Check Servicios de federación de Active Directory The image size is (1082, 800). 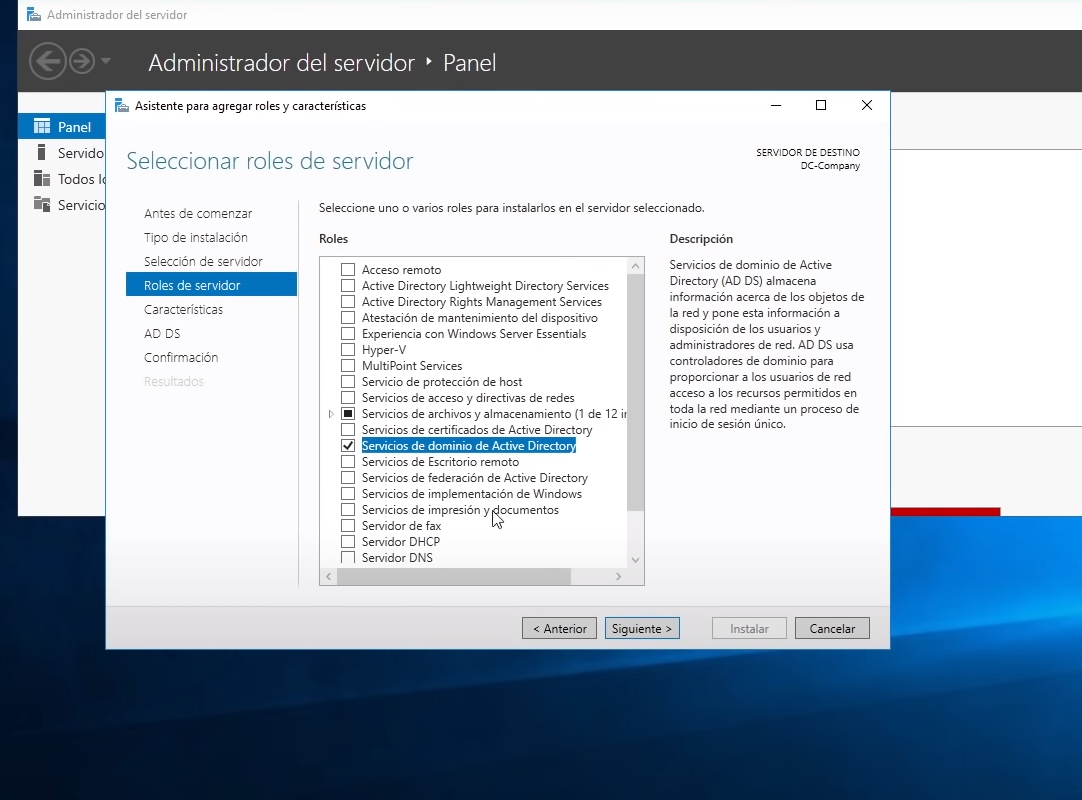(x=348, y=478)
